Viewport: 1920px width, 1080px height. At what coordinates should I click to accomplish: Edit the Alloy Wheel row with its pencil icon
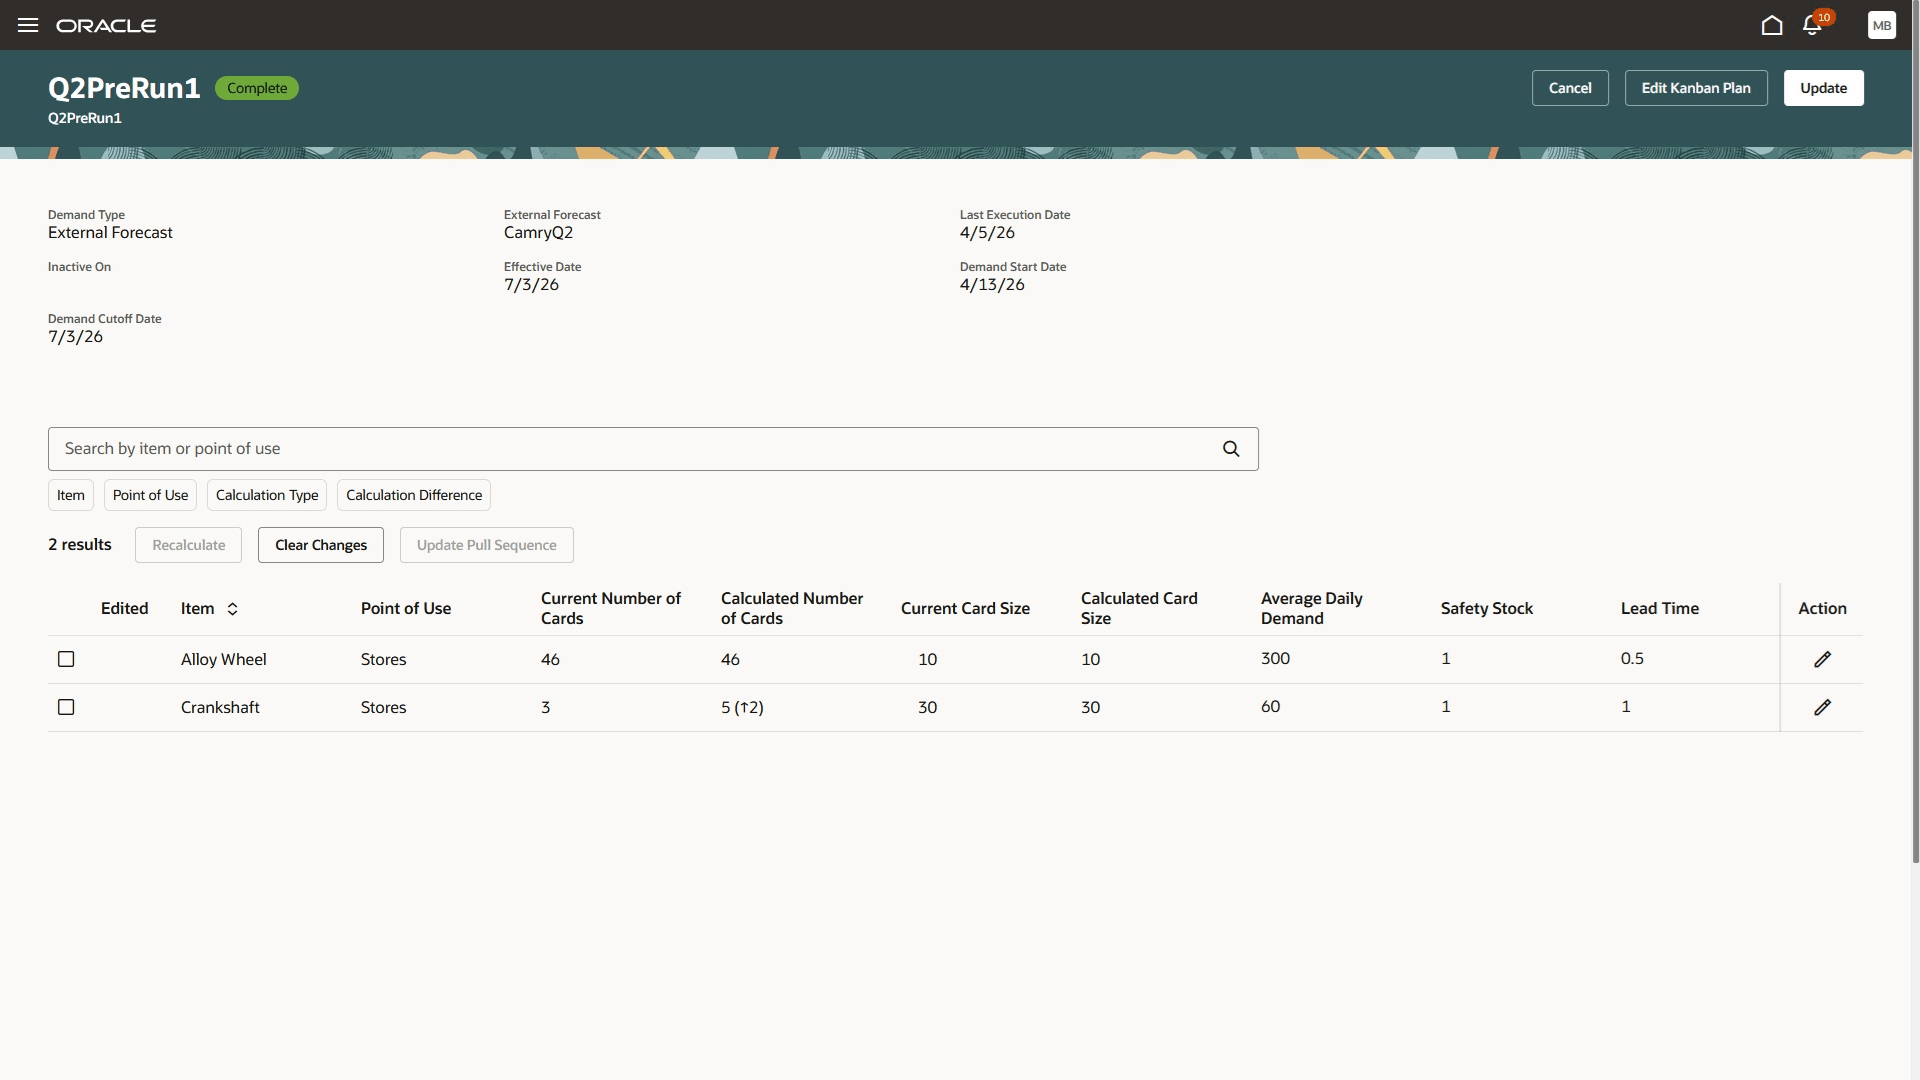(1822, 659)
